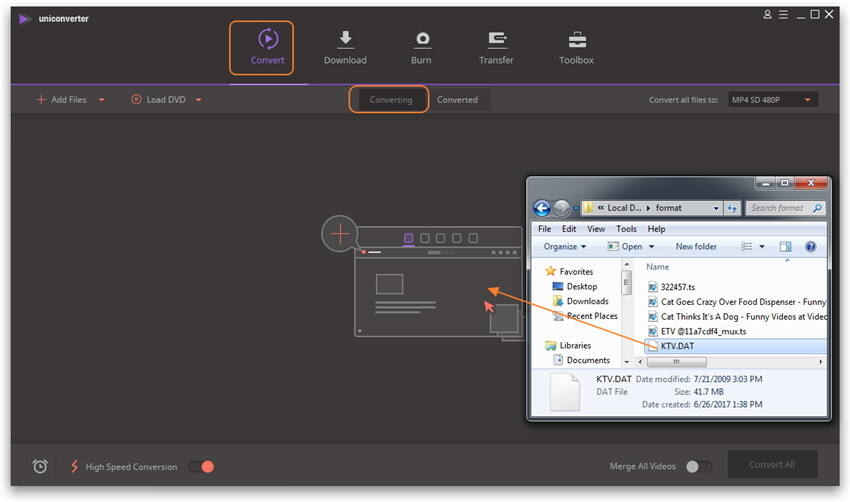The width and height of the screenshot is (850, 502).
Task: Click the Convert All button
Action: click(x=772, y=465)
